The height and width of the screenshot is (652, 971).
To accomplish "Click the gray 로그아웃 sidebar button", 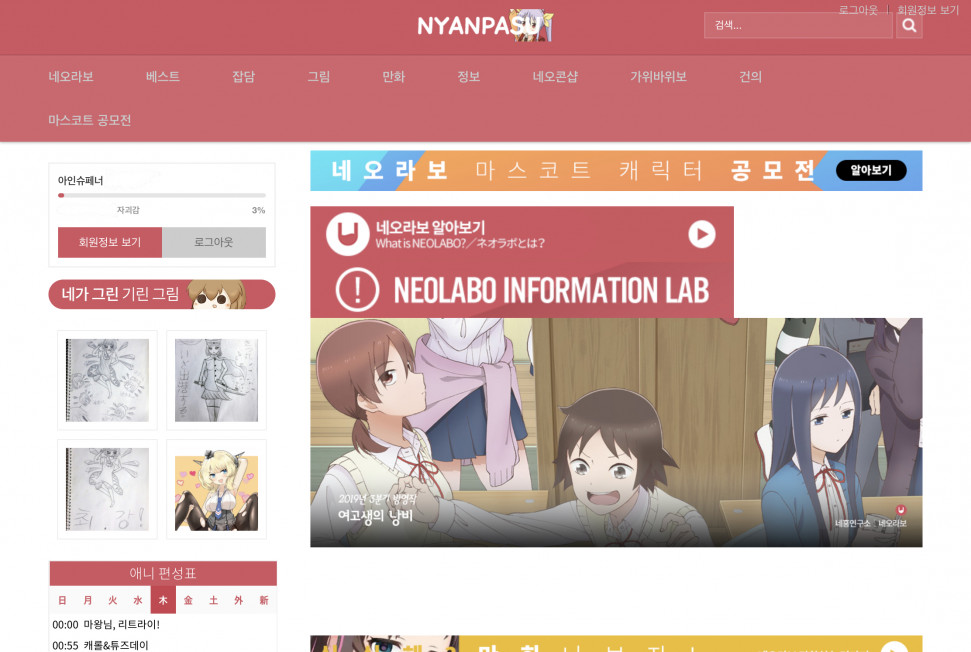I will point(214,242).
